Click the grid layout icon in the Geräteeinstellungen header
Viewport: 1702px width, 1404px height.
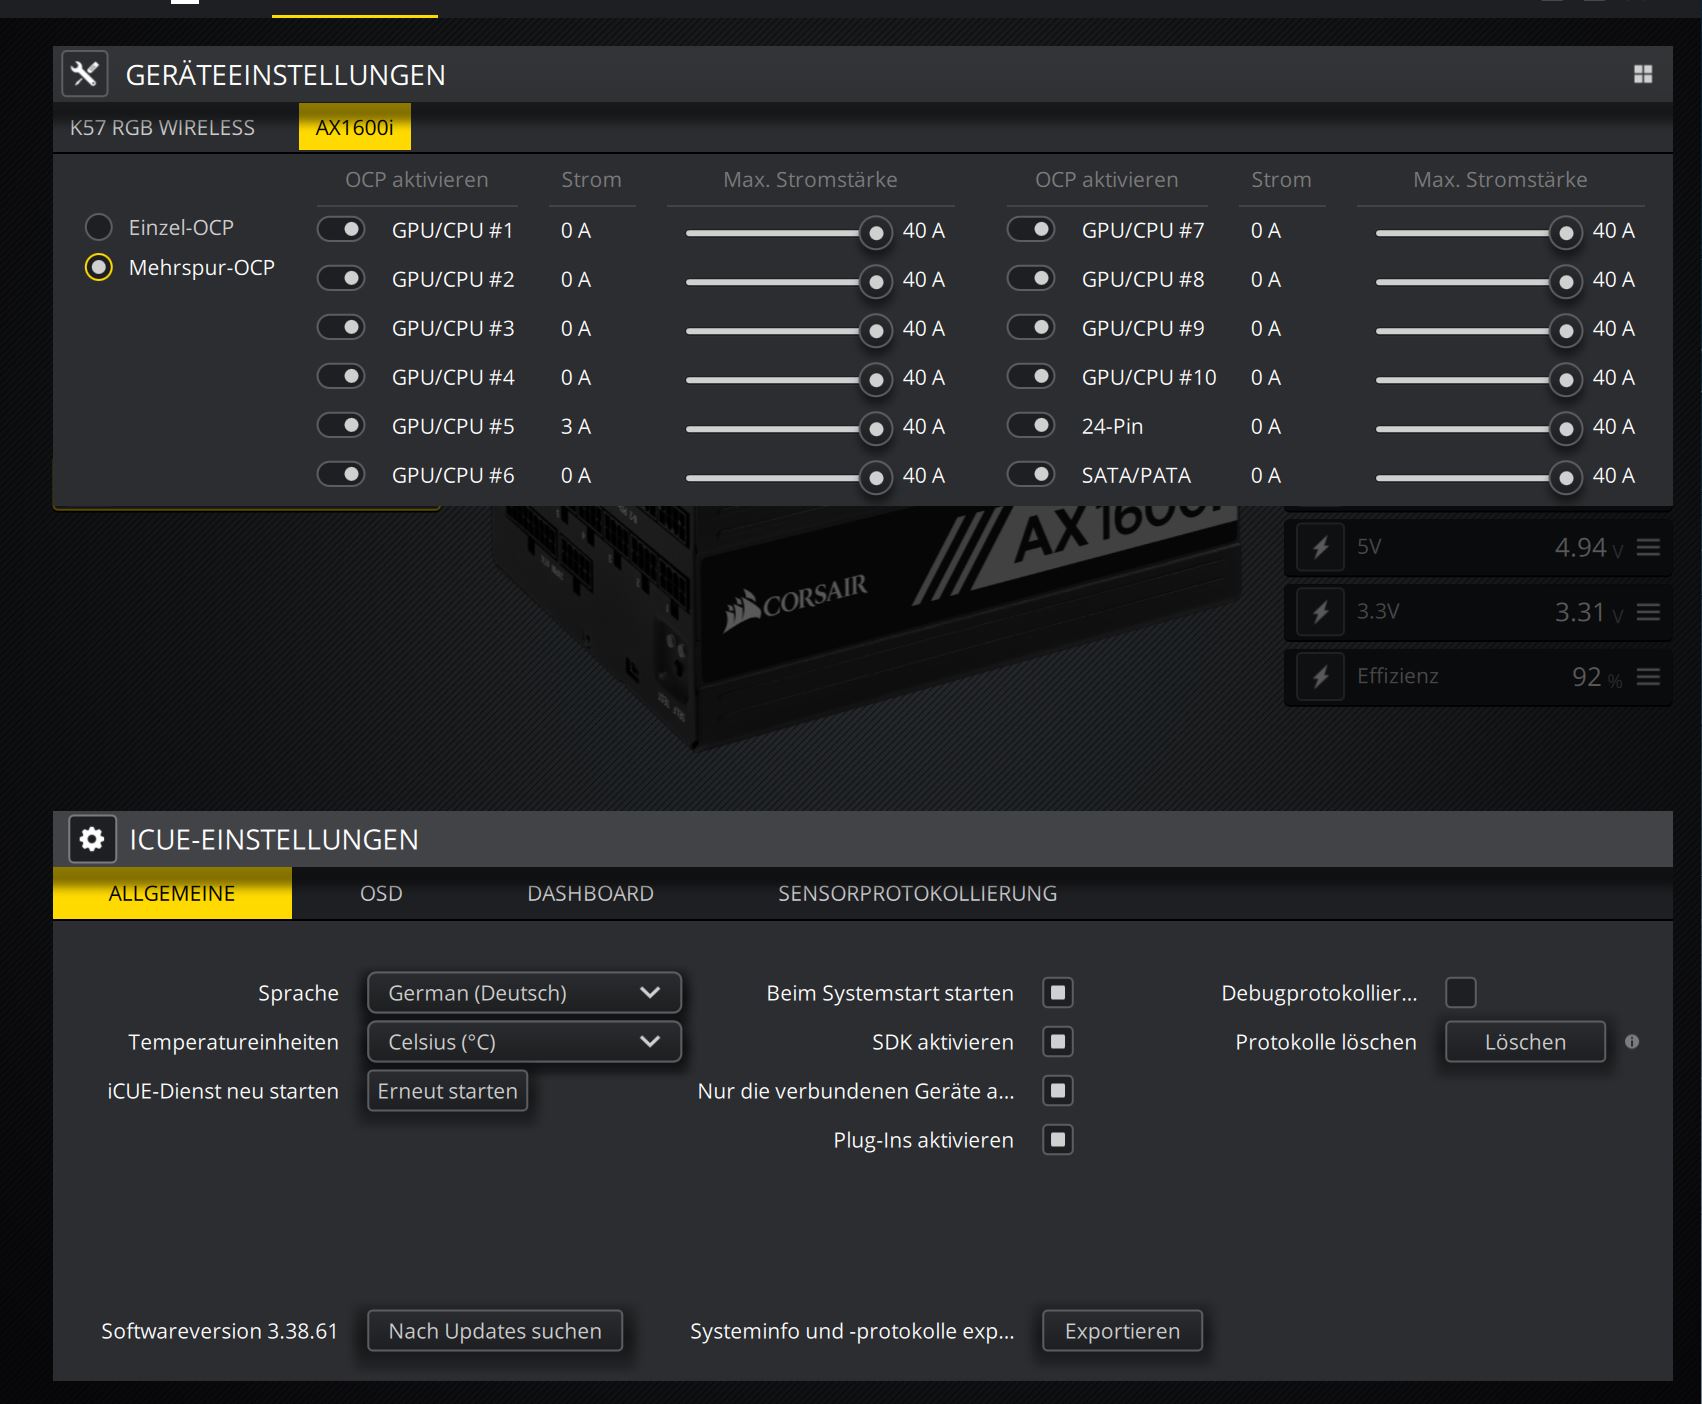pyautogui.click(x=1643, y=74)
